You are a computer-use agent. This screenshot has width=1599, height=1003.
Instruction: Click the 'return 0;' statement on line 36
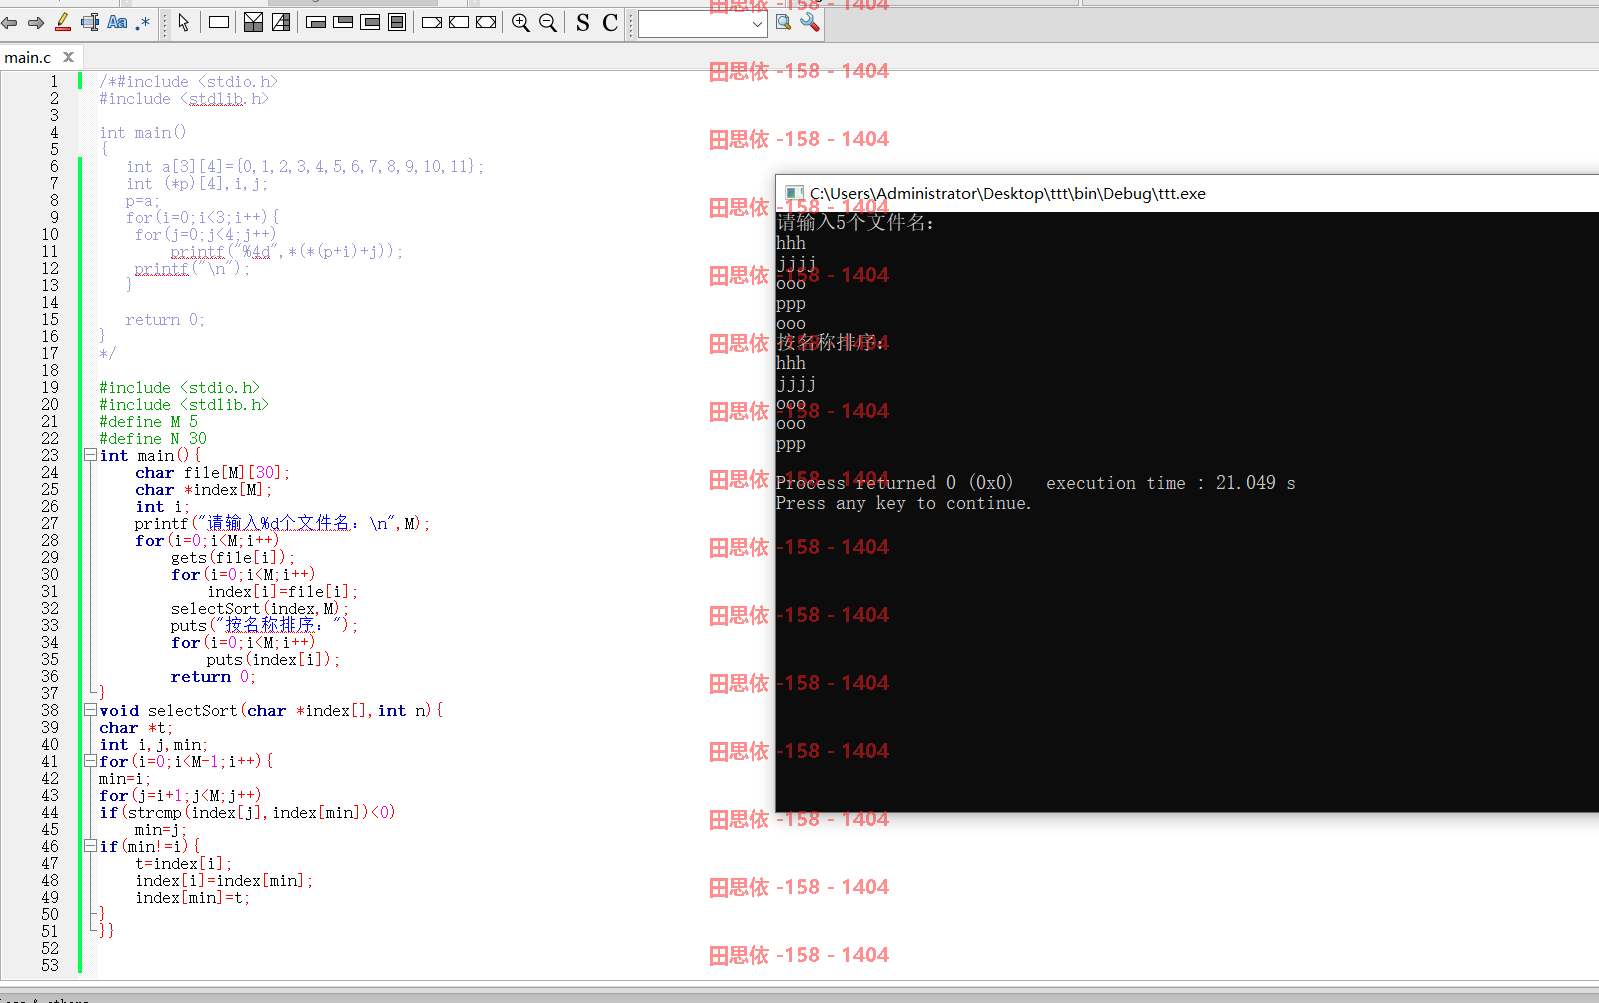point(213,676)
